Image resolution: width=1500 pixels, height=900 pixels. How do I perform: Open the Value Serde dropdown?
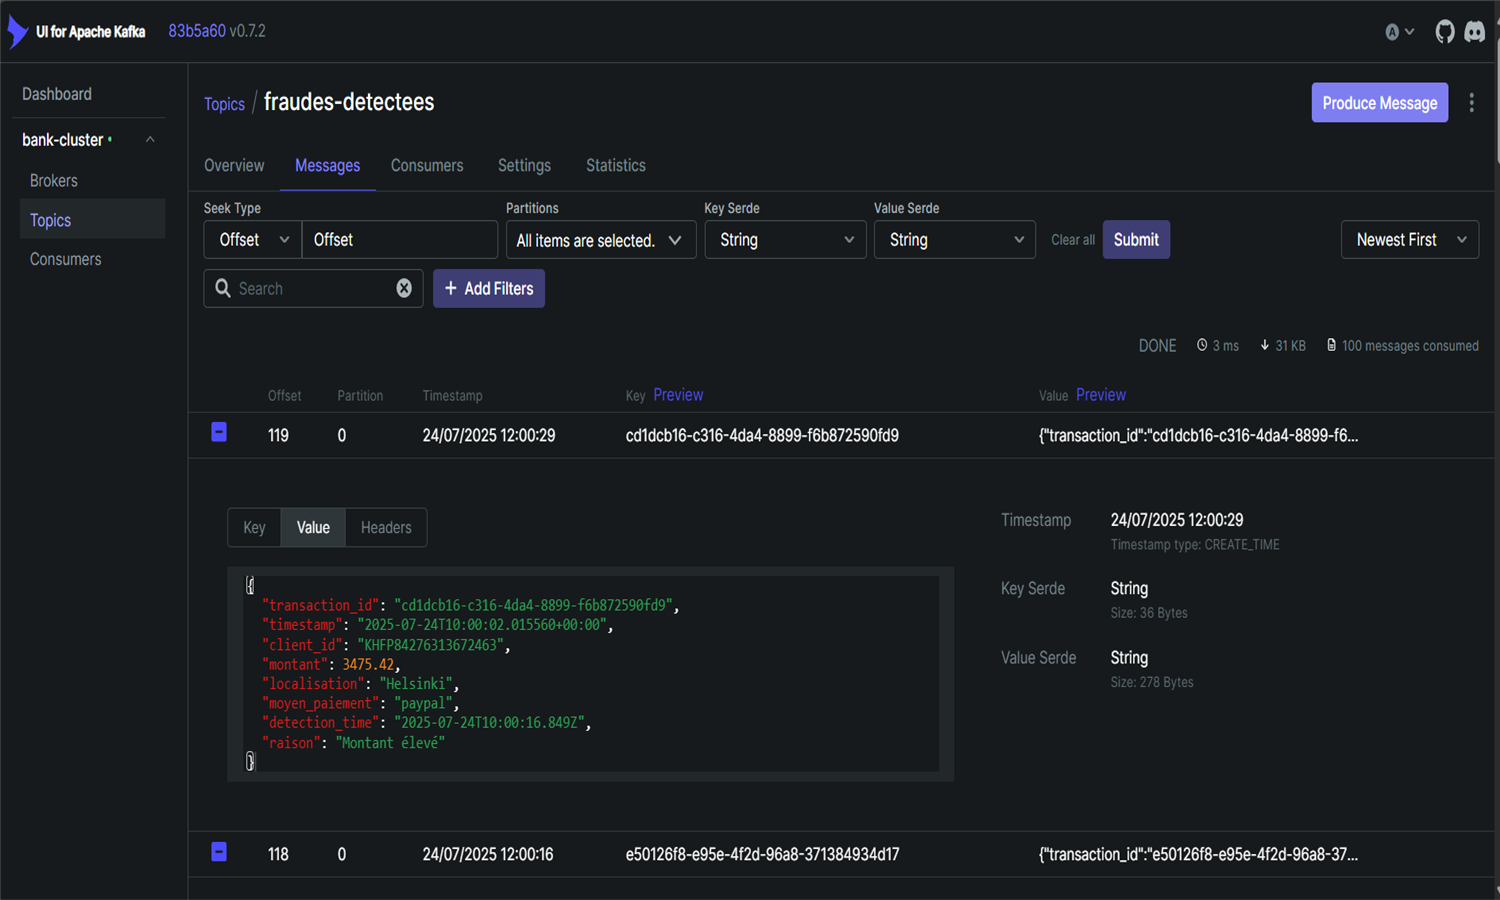click(955, 240)
